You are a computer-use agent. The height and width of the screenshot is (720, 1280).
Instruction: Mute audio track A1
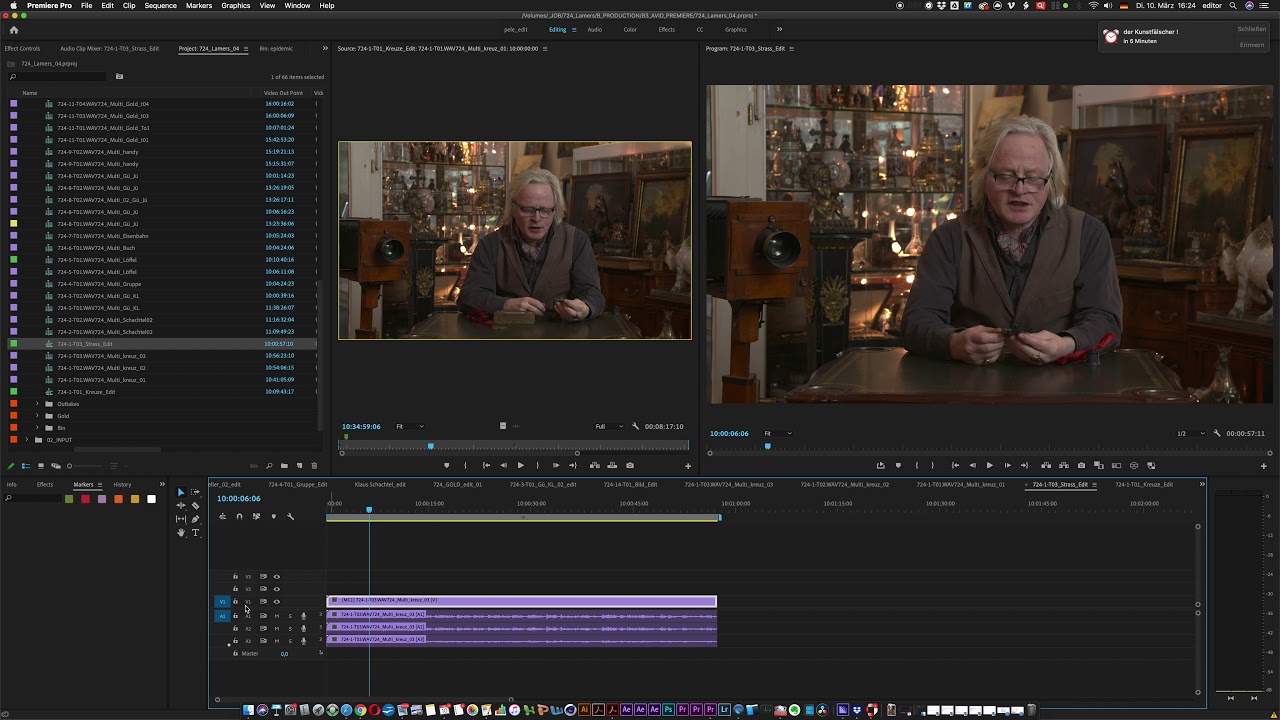click(x=277, y=616)
